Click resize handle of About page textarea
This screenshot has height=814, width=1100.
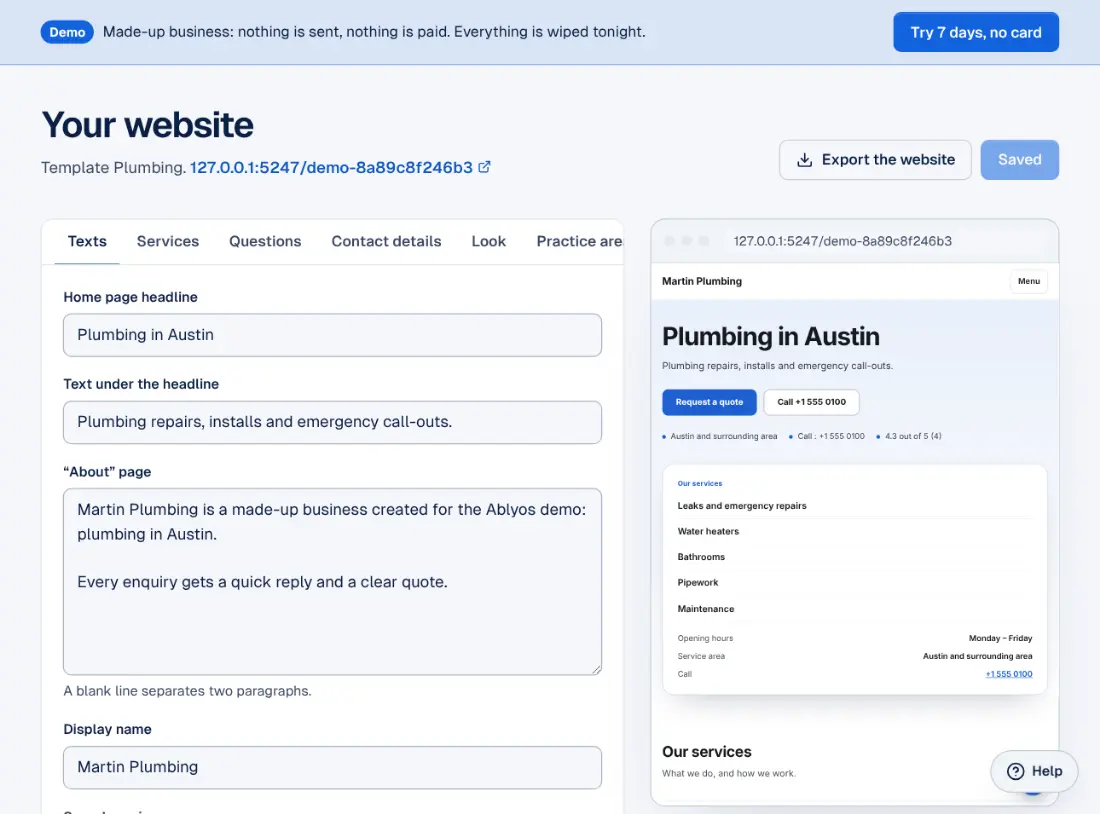click(x=596, y=669)
